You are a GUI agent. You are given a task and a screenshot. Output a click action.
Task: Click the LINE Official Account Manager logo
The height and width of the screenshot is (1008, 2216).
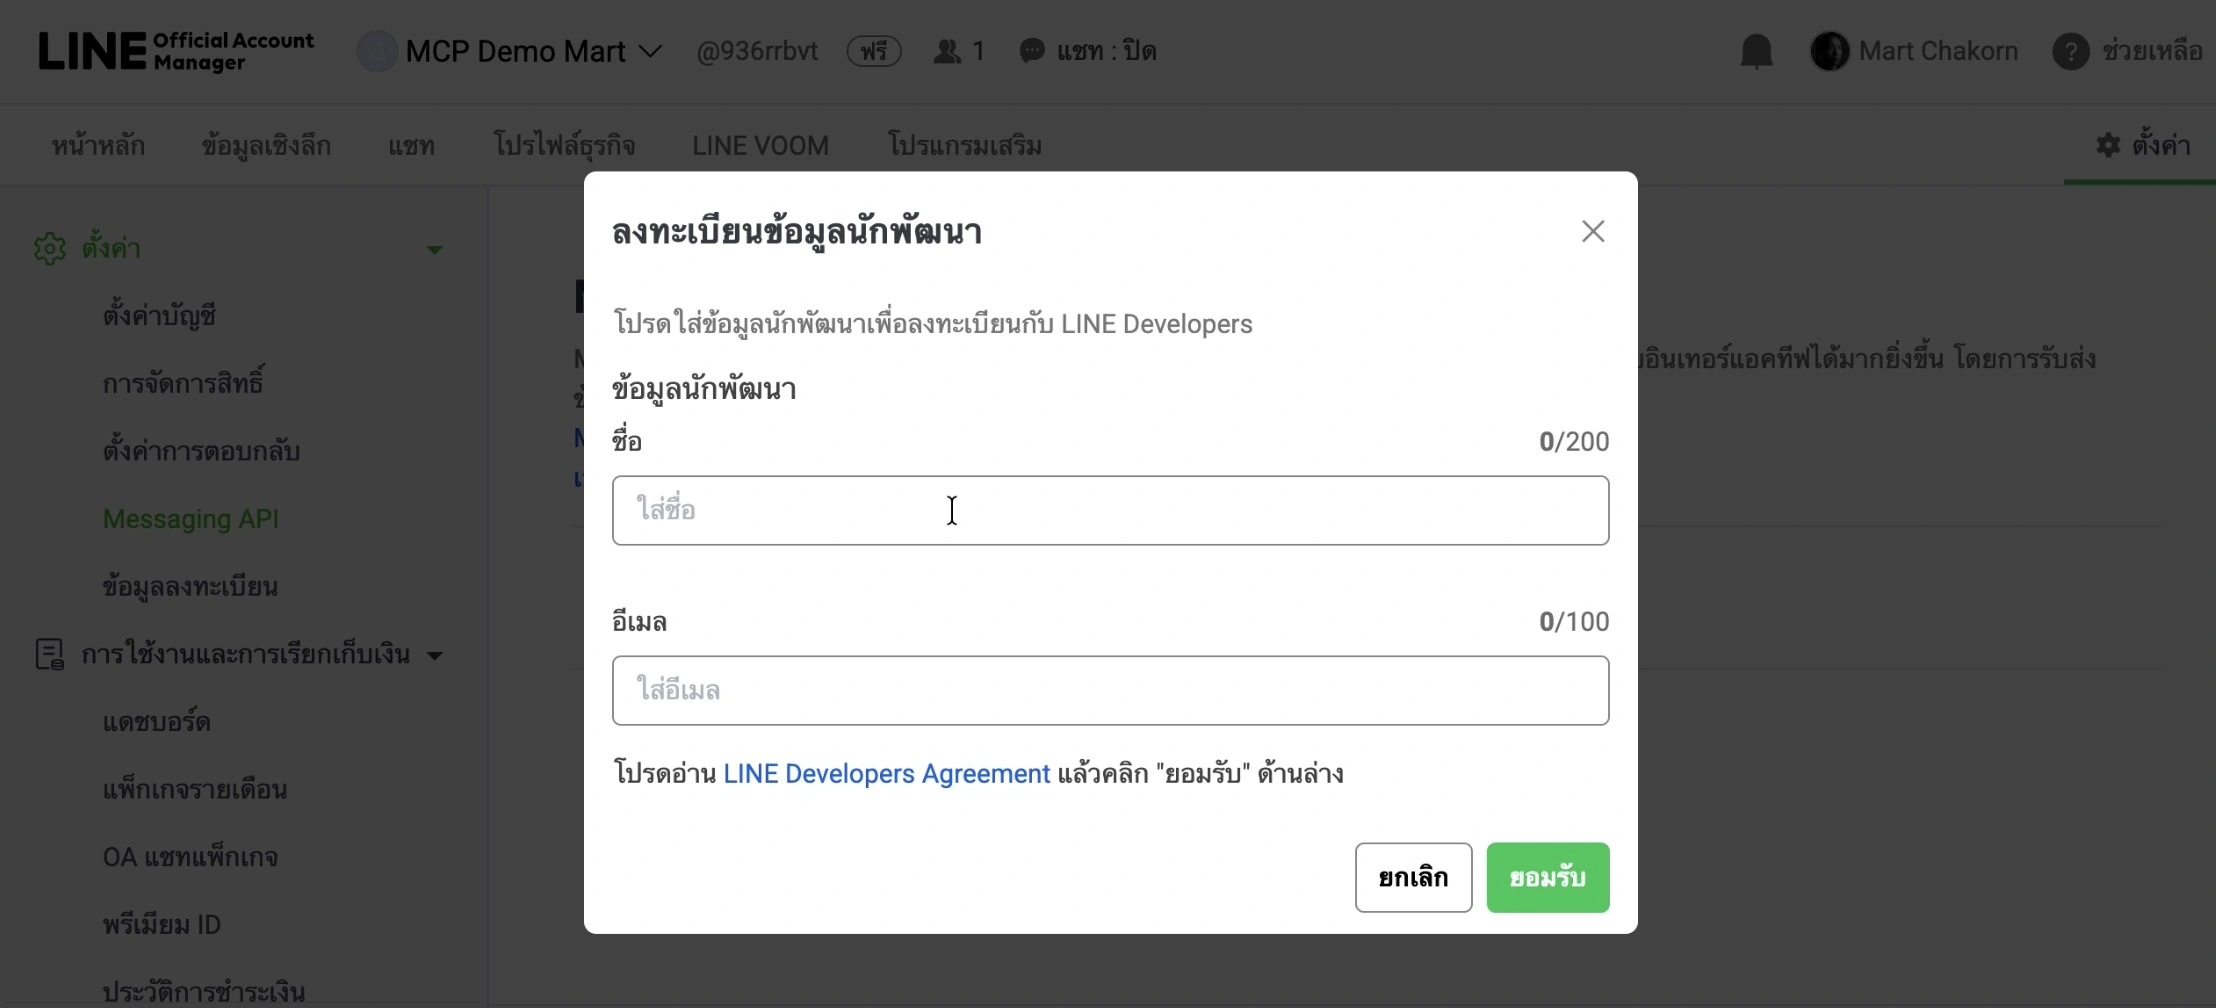pyautogui.click(x=176, y=51)
